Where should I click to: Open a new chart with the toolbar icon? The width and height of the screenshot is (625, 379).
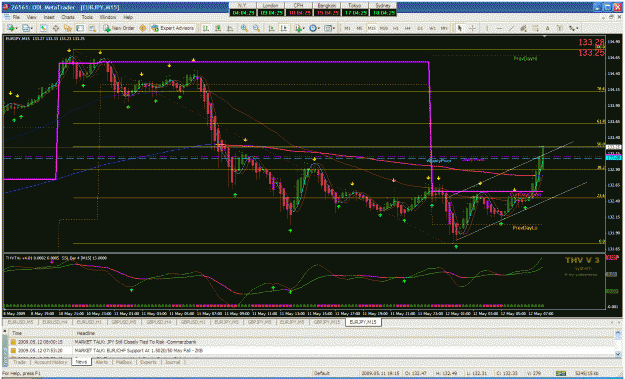click(x=10, y=28)
